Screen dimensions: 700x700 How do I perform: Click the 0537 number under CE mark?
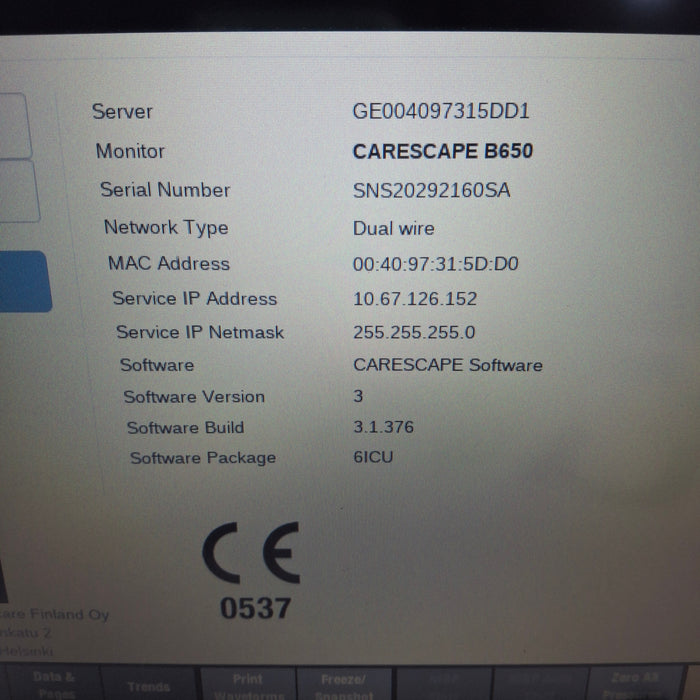255,608
